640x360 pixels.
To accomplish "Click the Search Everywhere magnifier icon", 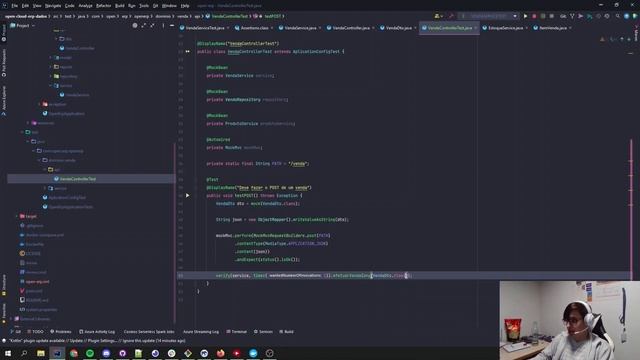I will click(x=618, y=16).
